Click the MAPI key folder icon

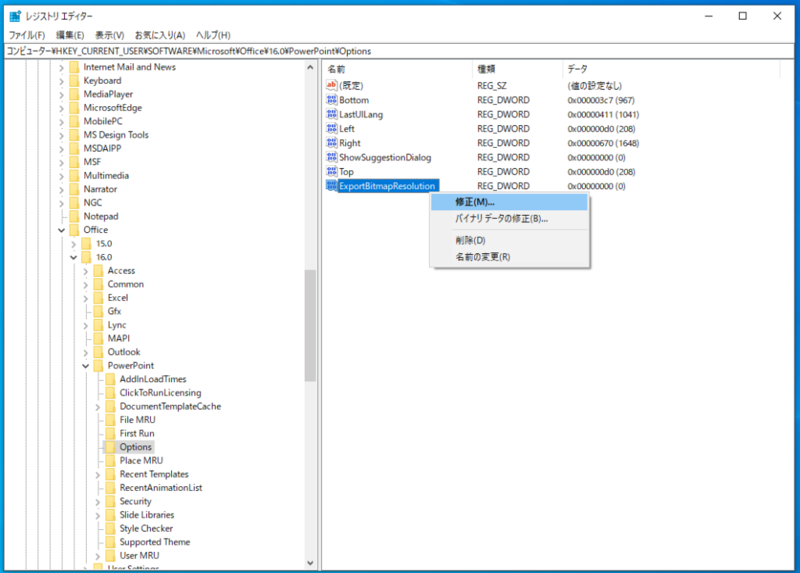click(98, 338)
